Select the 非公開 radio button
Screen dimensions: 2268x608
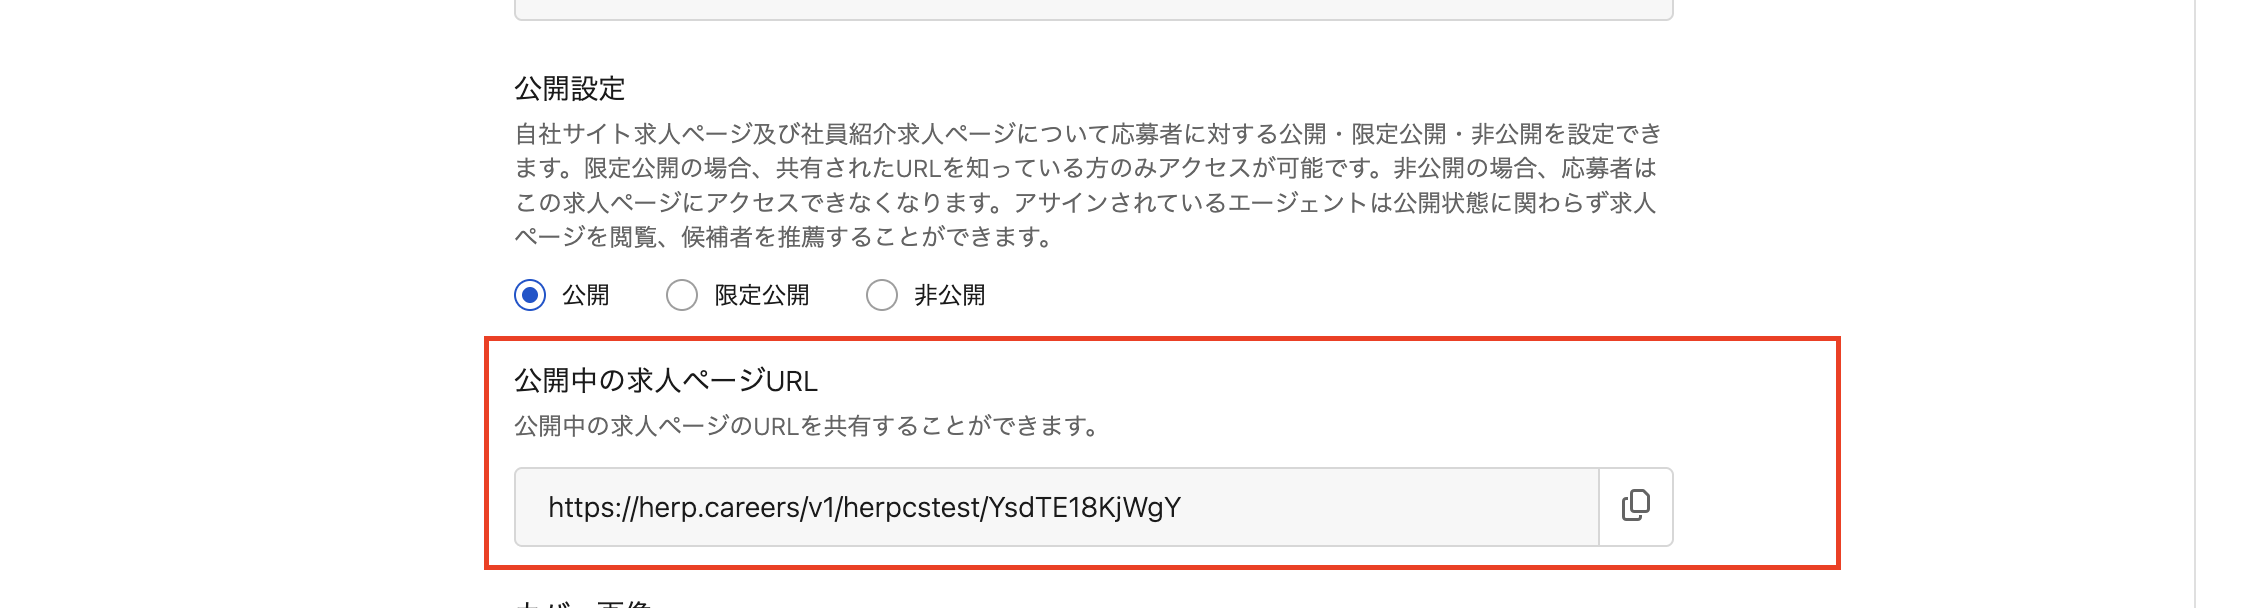coord(881,295)
